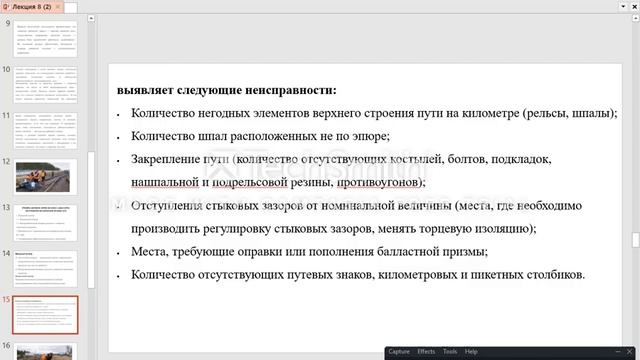Screen dimensions: 640x360
Task: Click the heading 'выявляет следующие неисправности:'
Action: [x=227, y=90]
